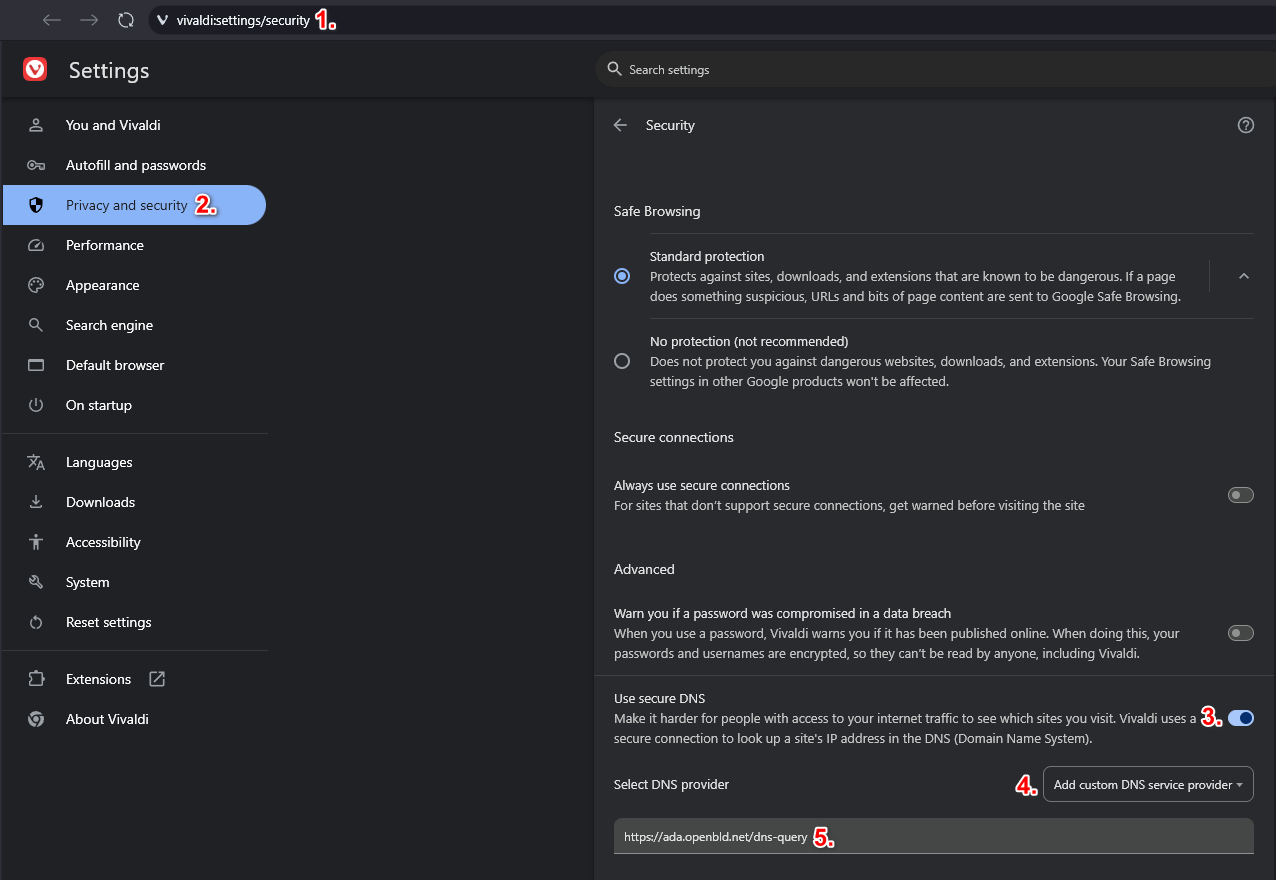
Task: Click the browser forward arrow
Action: coord(89,20)
